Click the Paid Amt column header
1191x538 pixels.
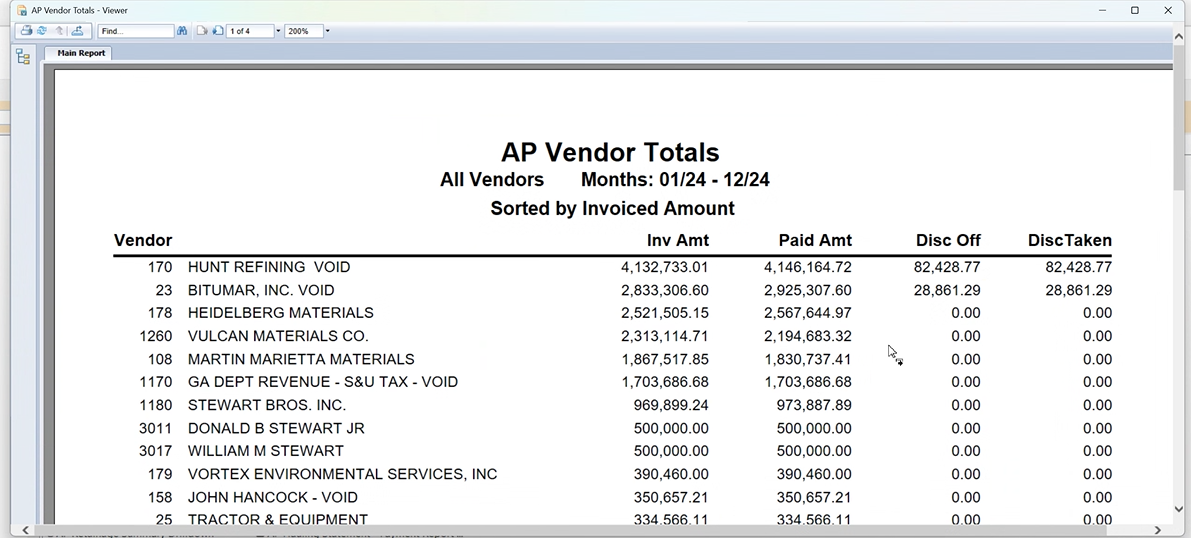coord(815,241)
